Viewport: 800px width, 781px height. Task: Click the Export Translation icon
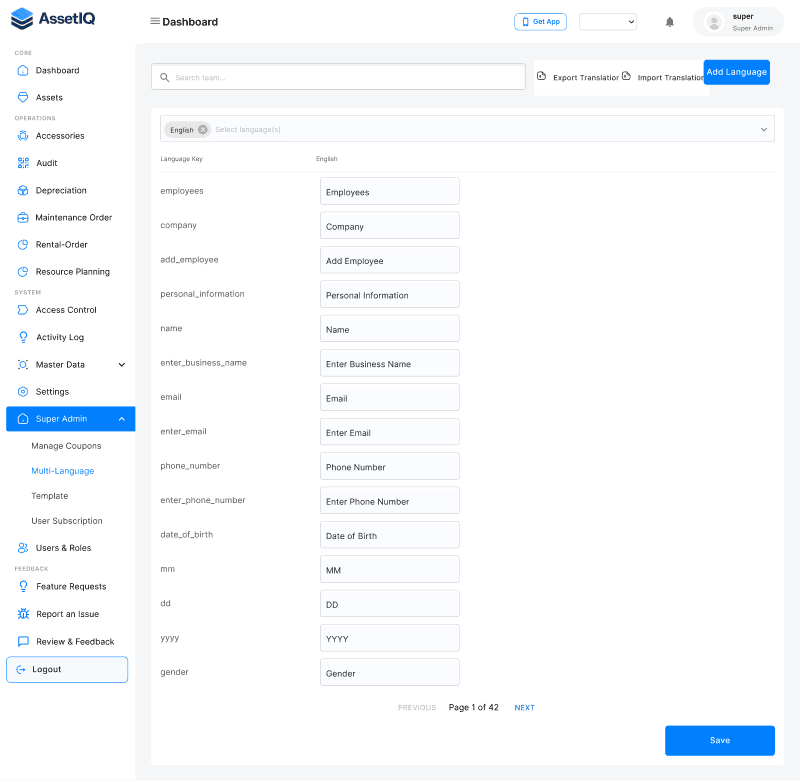tap(541, 76)
